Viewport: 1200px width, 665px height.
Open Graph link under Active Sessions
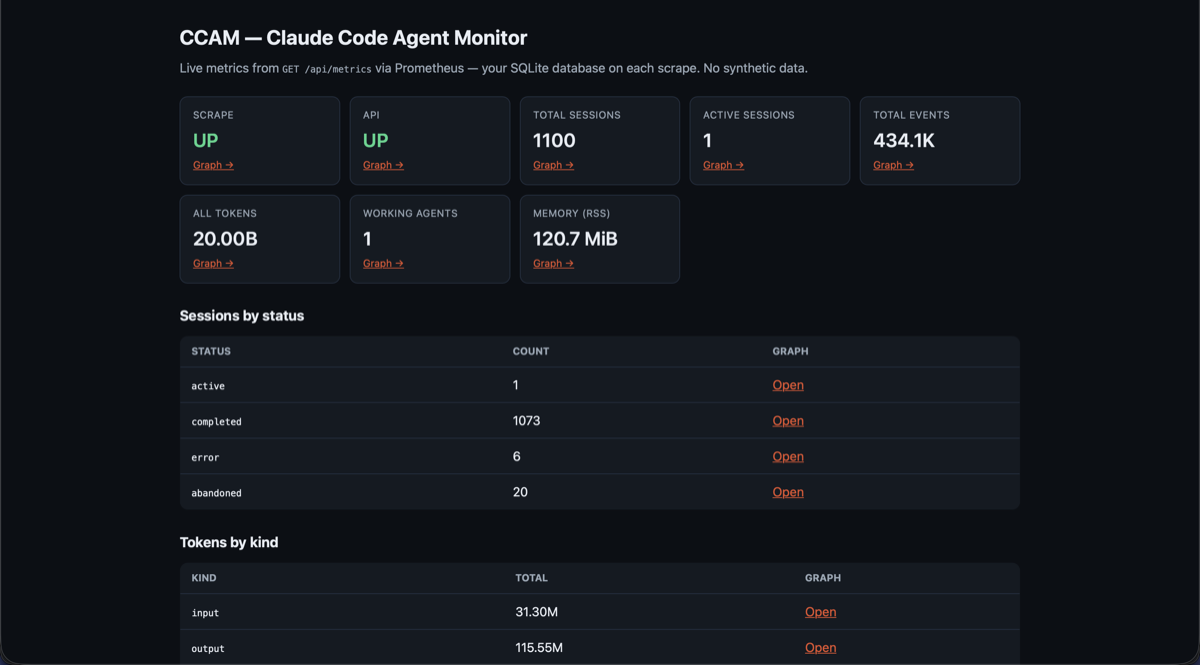coord(723,165)
